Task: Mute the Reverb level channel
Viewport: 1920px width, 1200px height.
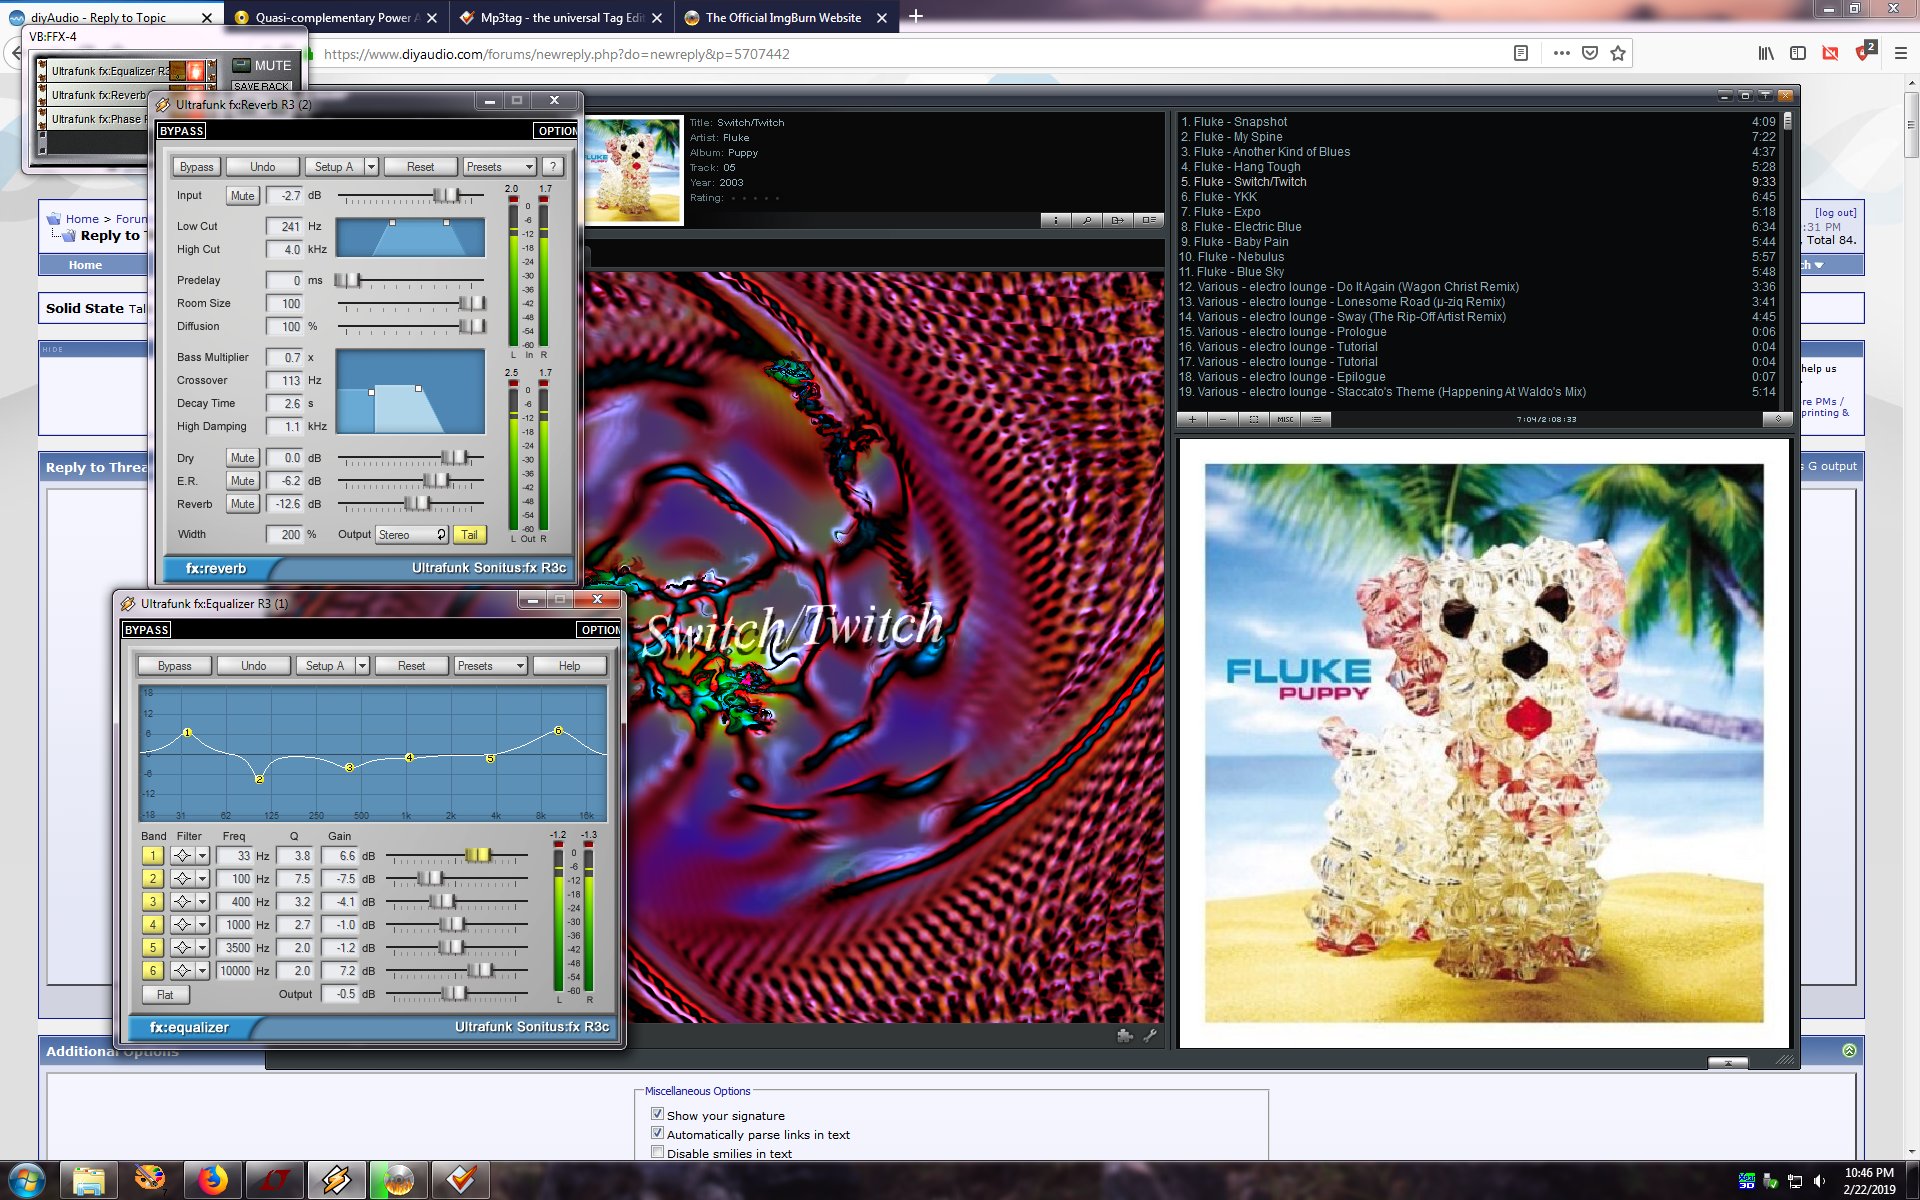Action: pyautogui.click(x=242, y=504)
